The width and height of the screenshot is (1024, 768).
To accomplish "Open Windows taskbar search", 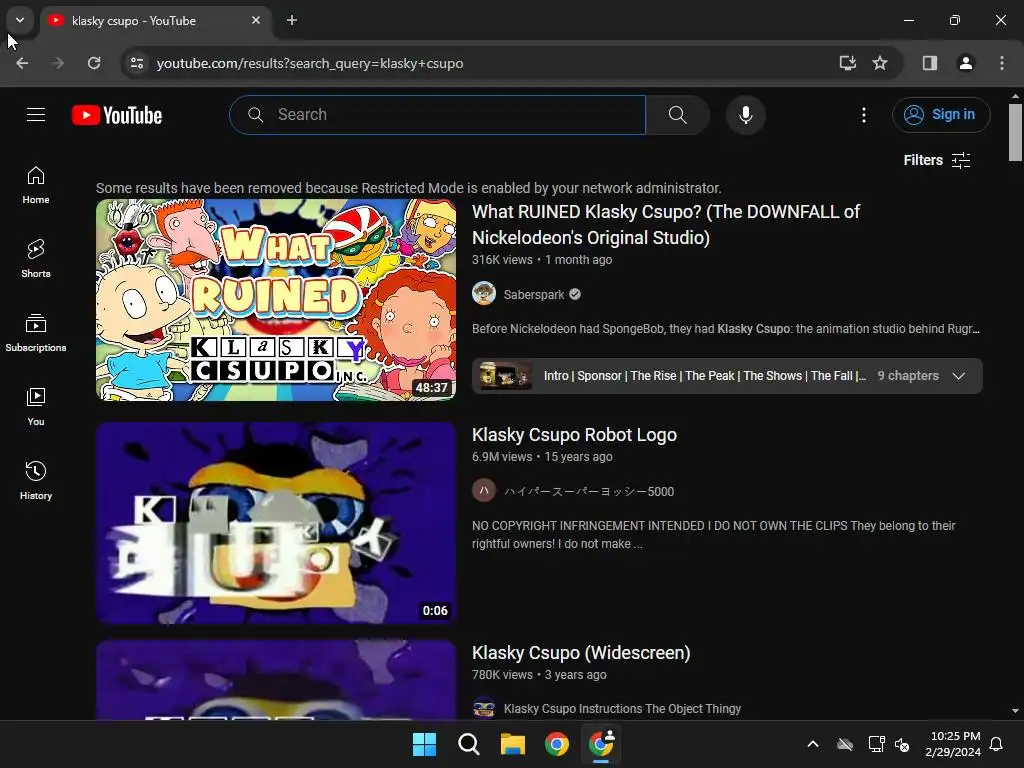I will coord(468,744).
